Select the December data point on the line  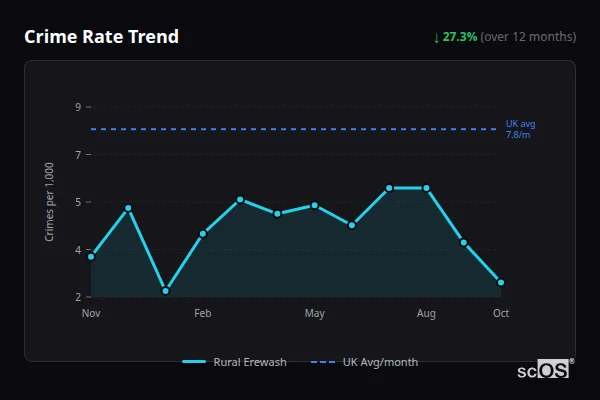point(128,208)
